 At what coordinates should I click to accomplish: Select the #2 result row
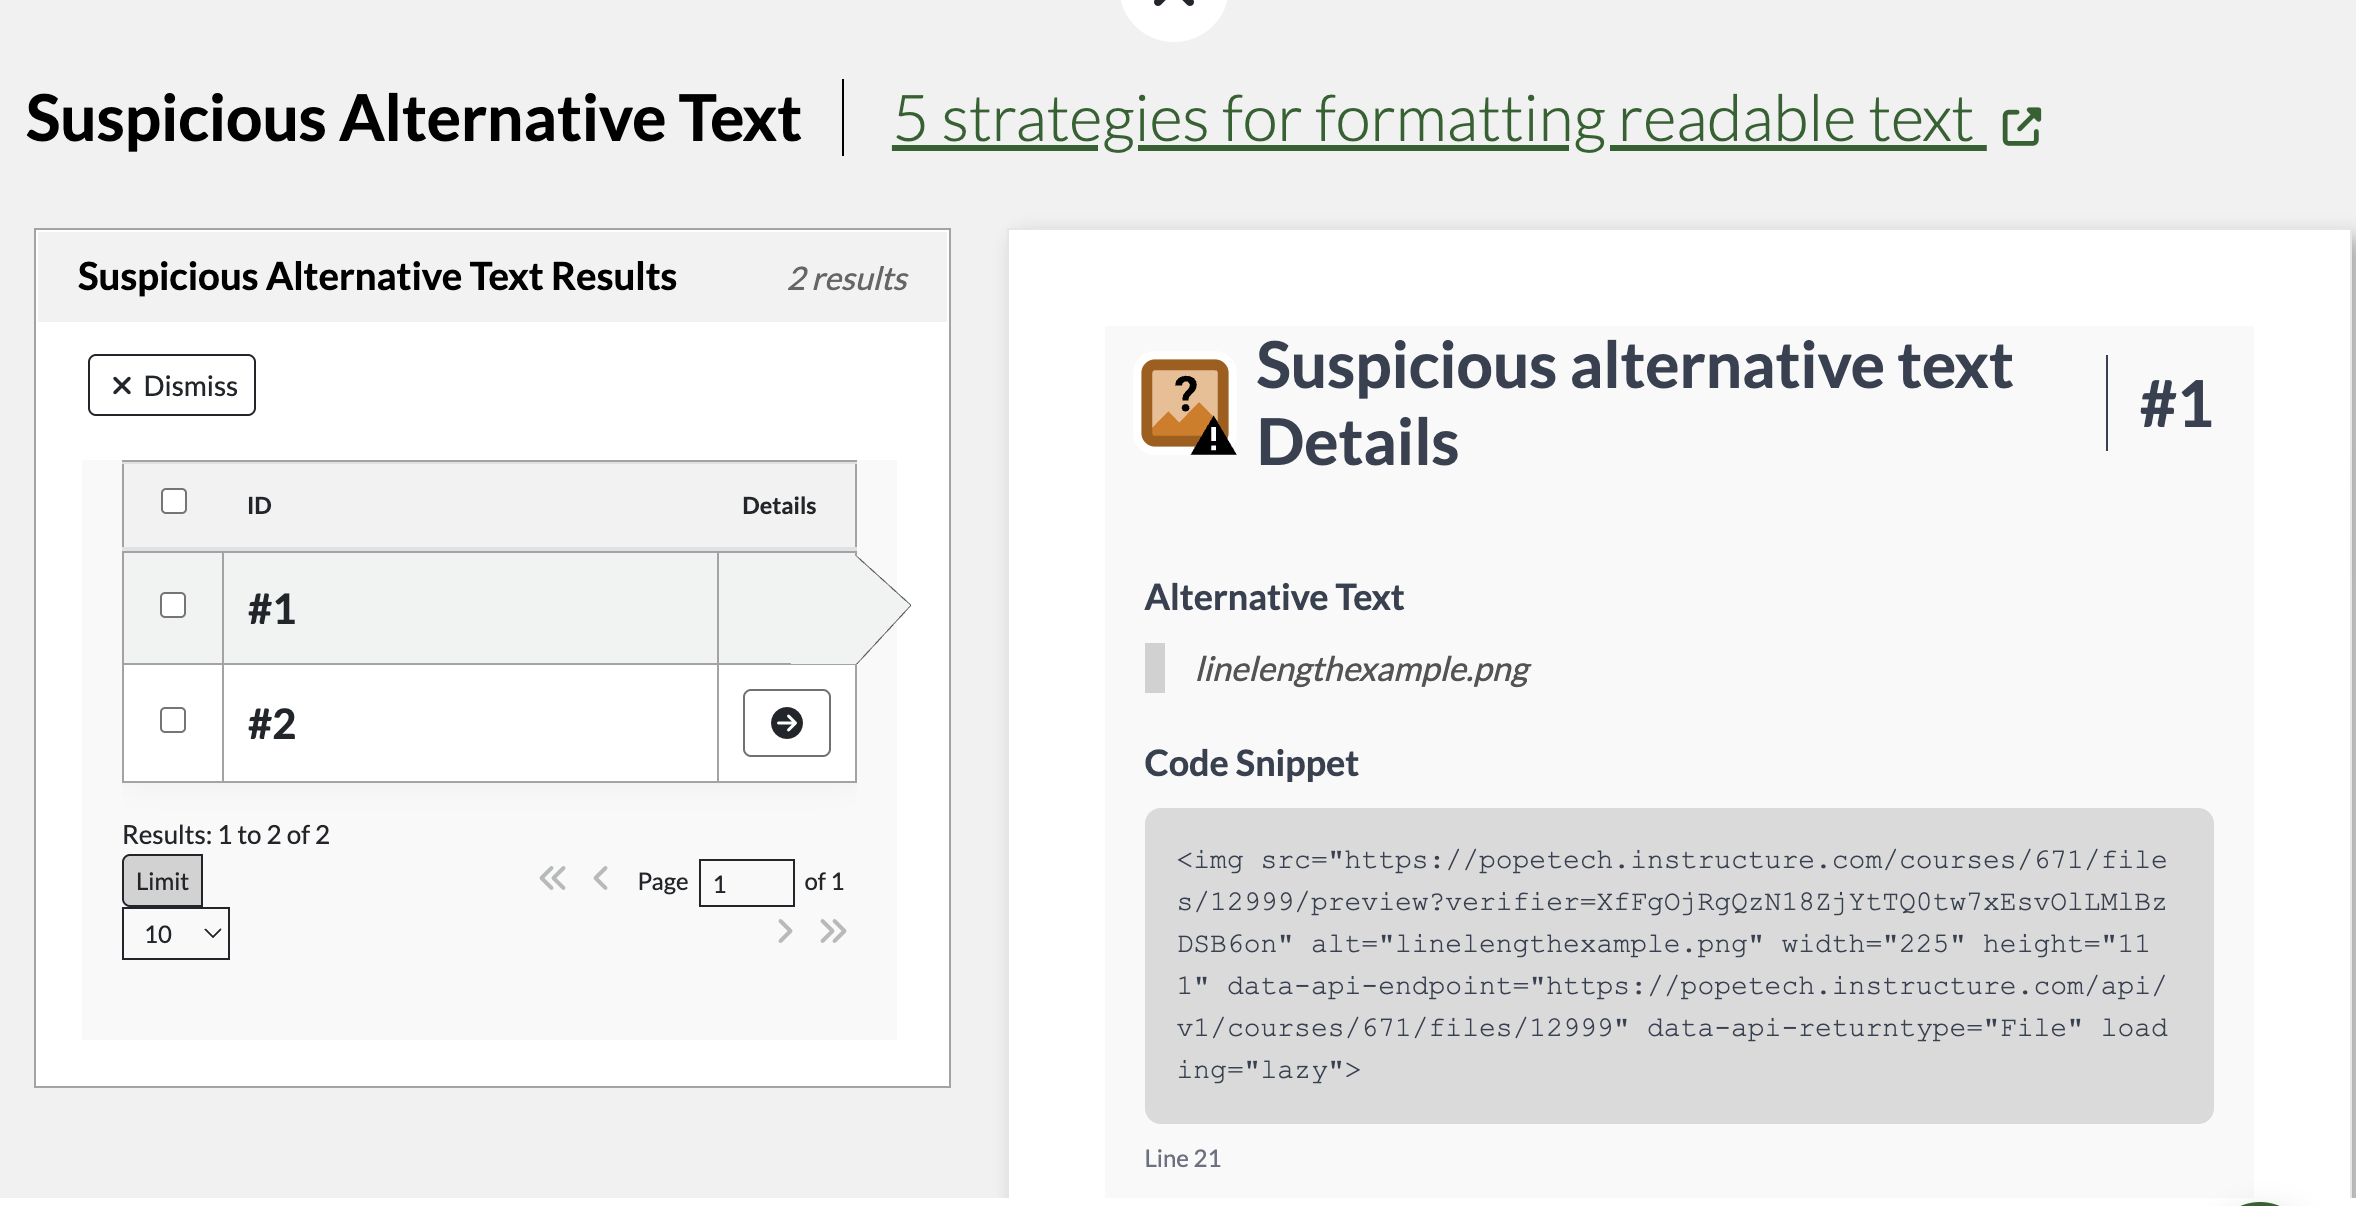470,723
